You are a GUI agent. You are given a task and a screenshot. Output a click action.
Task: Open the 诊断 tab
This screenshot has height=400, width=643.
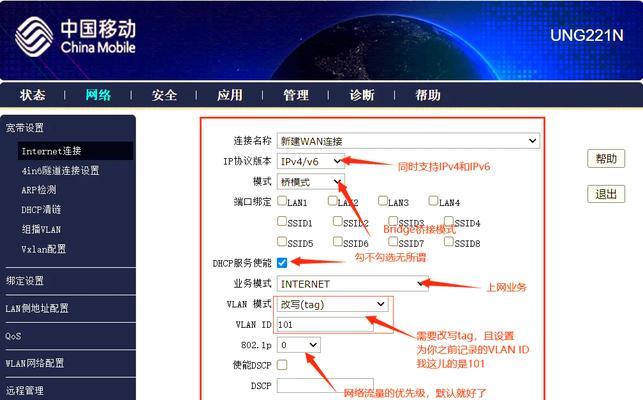coord(362,95)
